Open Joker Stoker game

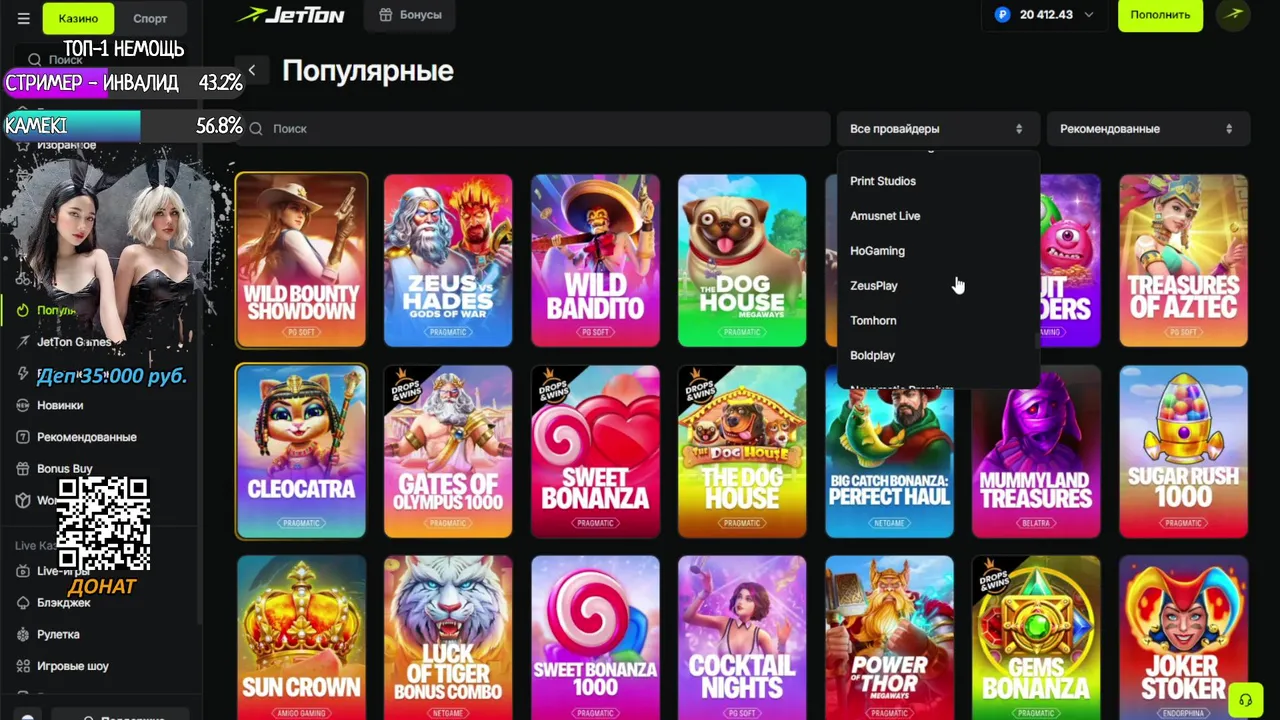tap(1184, 637)
